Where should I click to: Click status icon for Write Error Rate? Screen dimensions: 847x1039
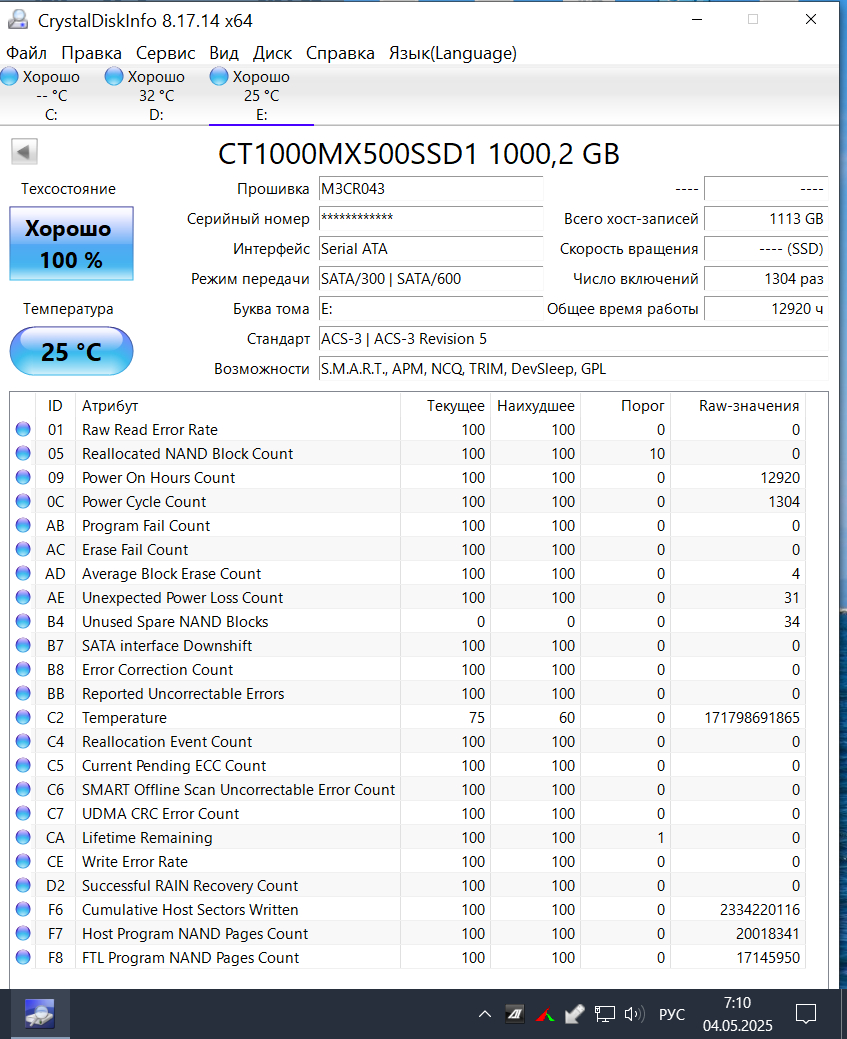pyautogui.click(x=23, y=861)
